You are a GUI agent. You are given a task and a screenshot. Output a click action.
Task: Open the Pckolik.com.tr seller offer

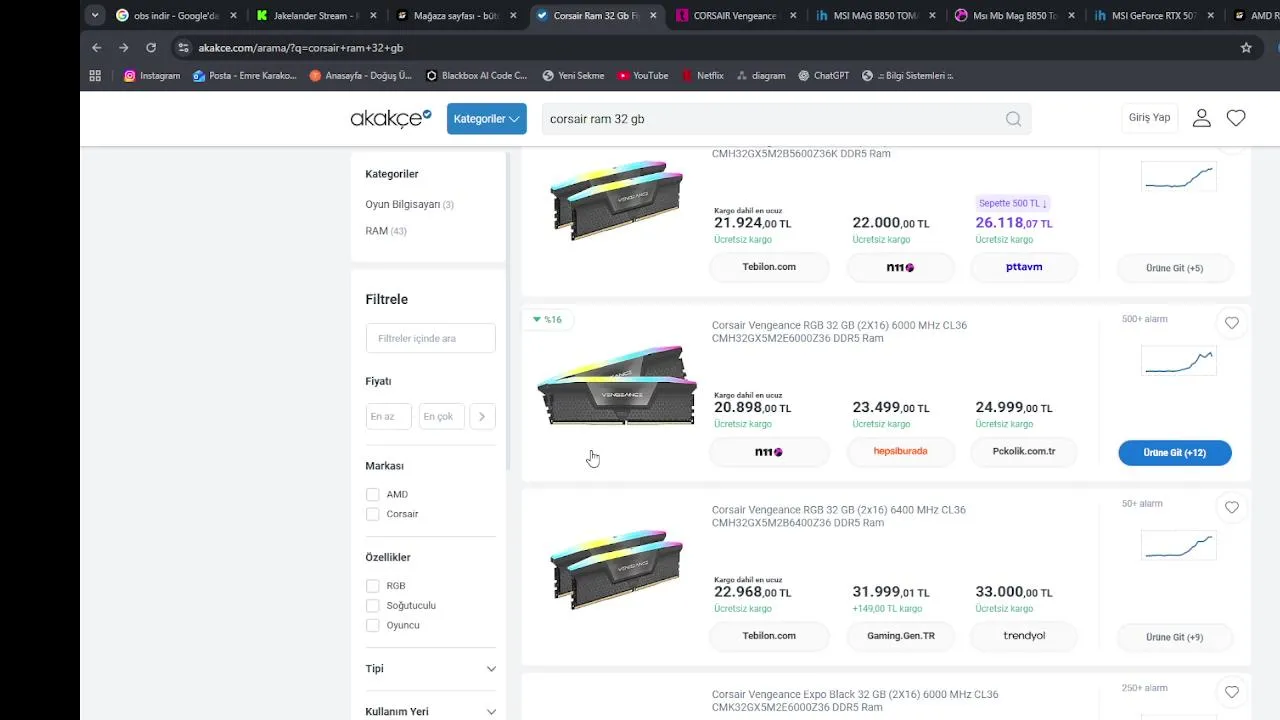[1024, 451]
